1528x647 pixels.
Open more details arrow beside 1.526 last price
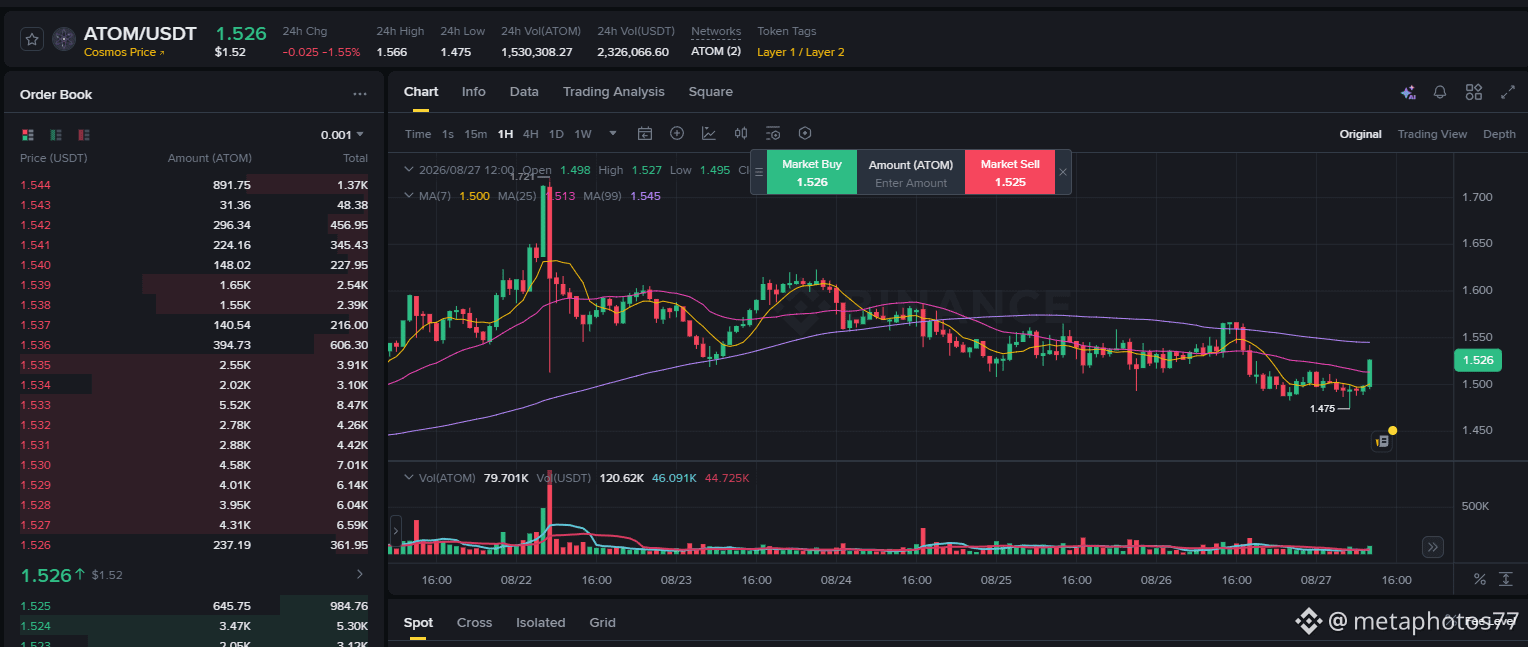tap(360, 575)
